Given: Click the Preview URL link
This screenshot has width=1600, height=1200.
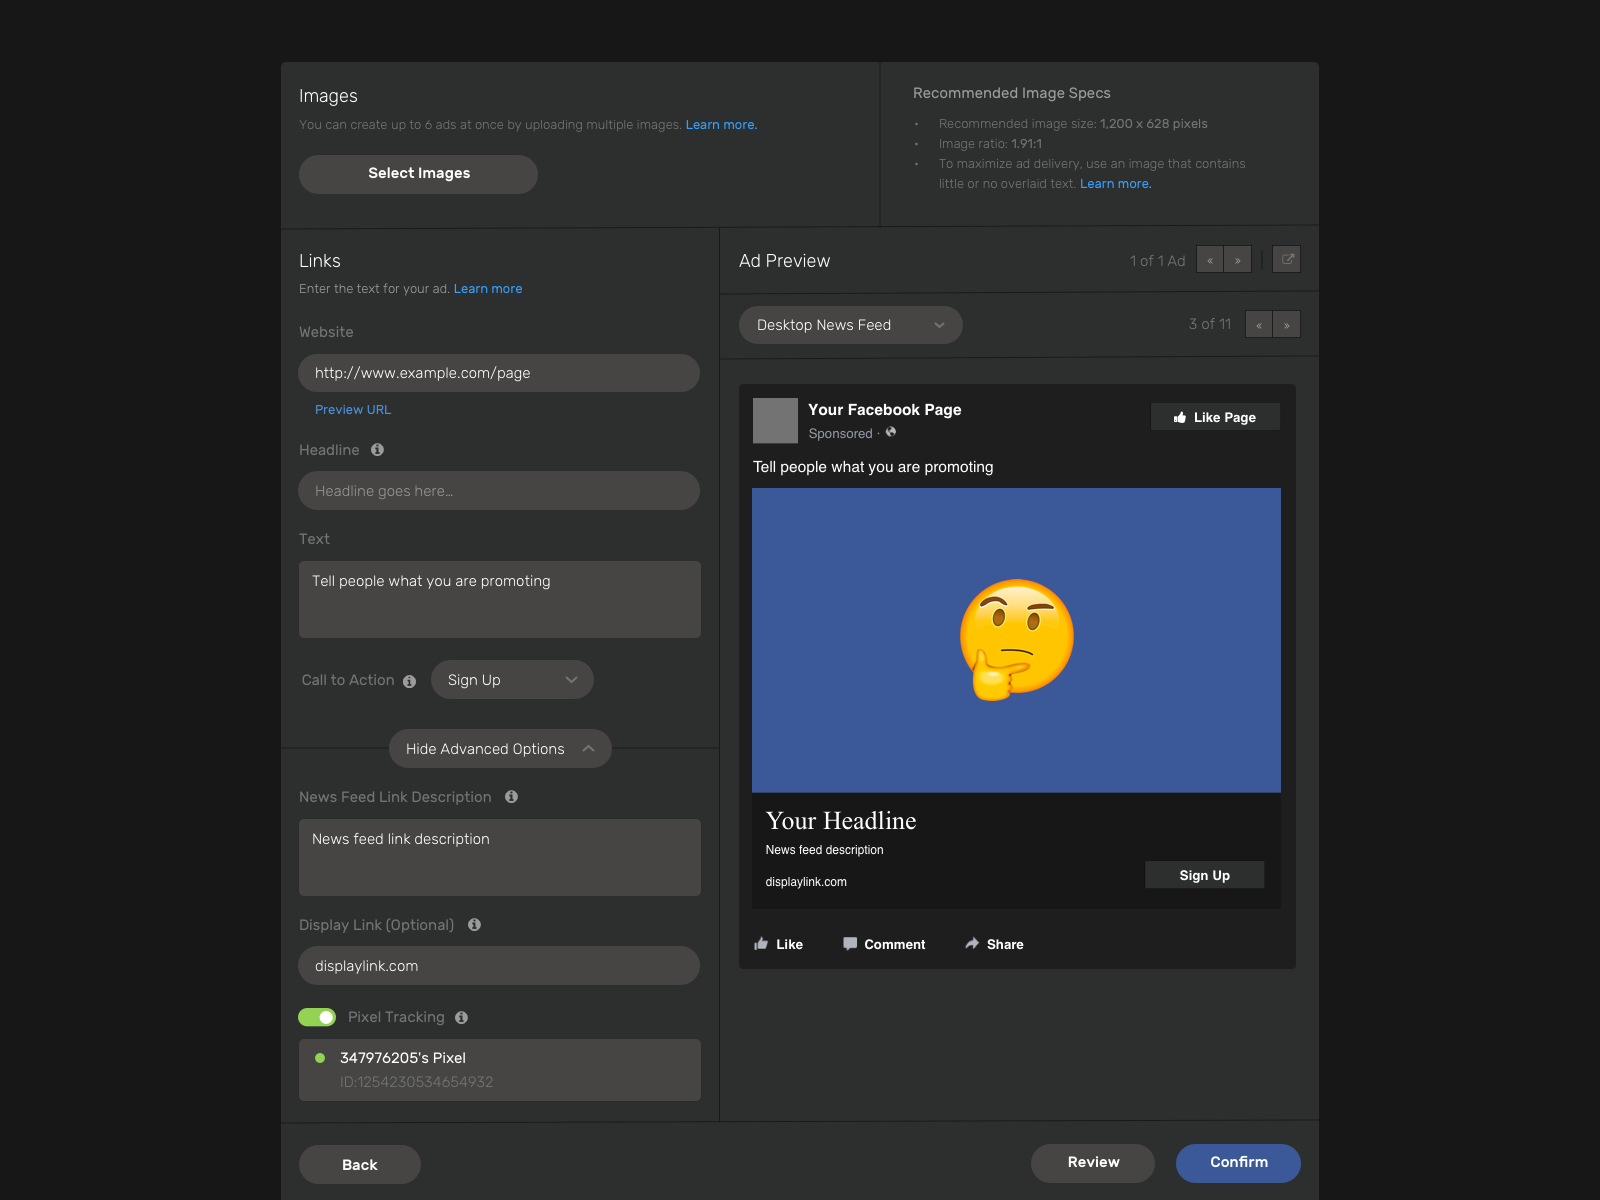Looking at the screenshot, I should tap(352, 409).
